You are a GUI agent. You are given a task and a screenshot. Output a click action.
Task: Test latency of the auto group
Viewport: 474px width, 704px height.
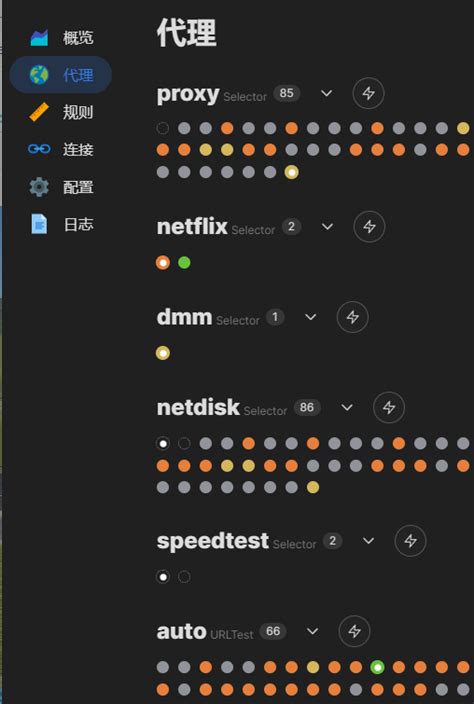tap(355, 631)
